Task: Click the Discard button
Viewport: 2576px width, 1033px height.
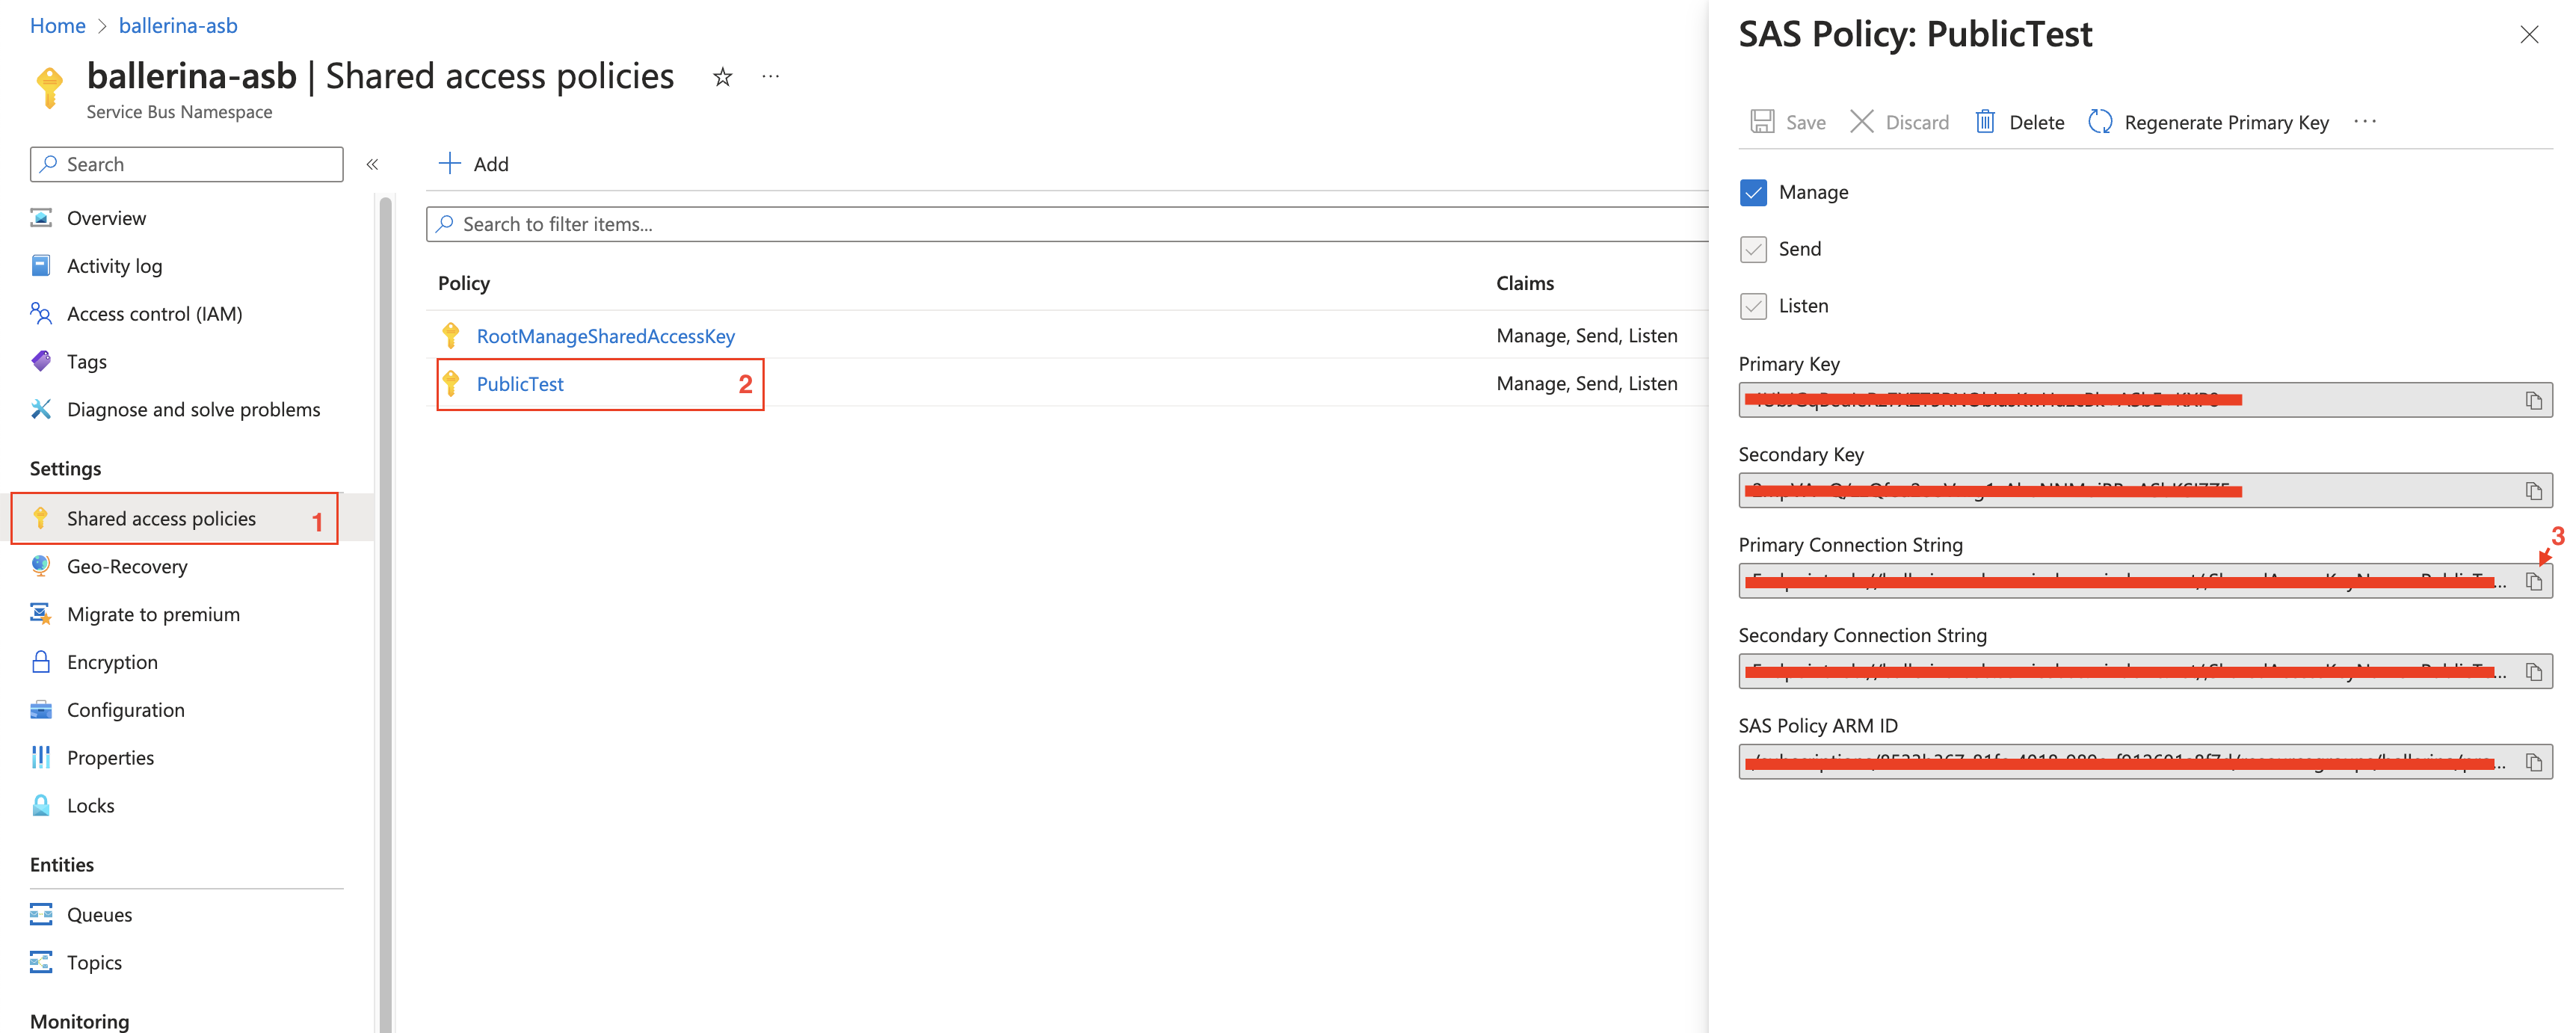Action: (x=1899, y=122)
